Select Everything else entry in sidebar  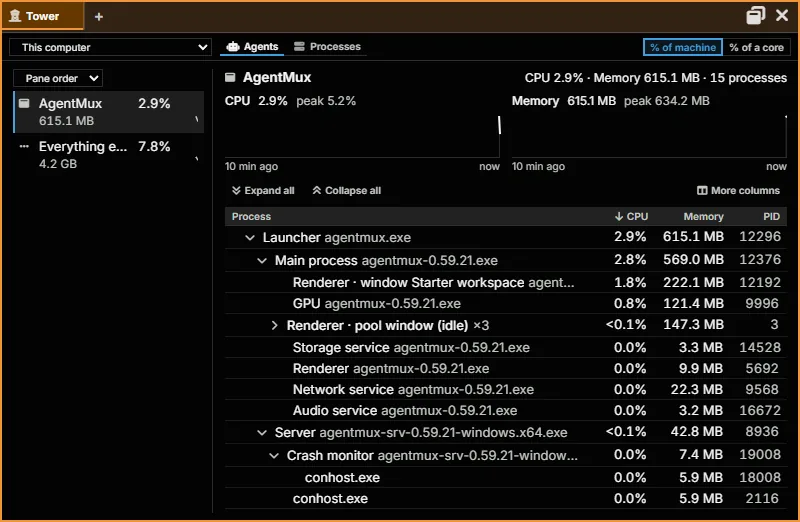[109, 155]
